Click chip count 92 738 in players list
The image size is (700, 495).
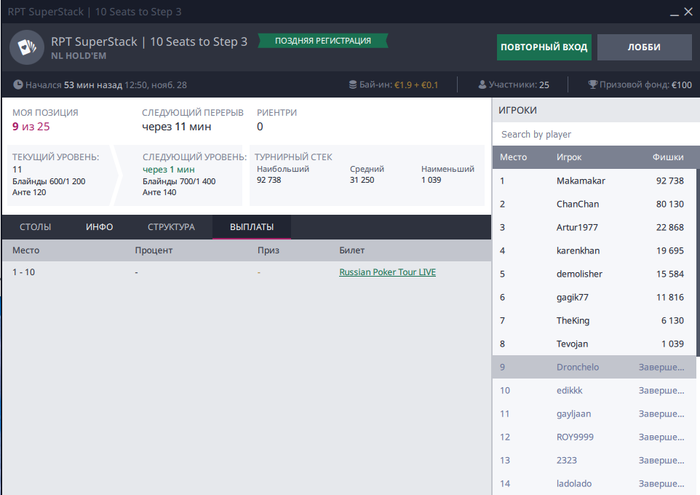tap(670, 181)
